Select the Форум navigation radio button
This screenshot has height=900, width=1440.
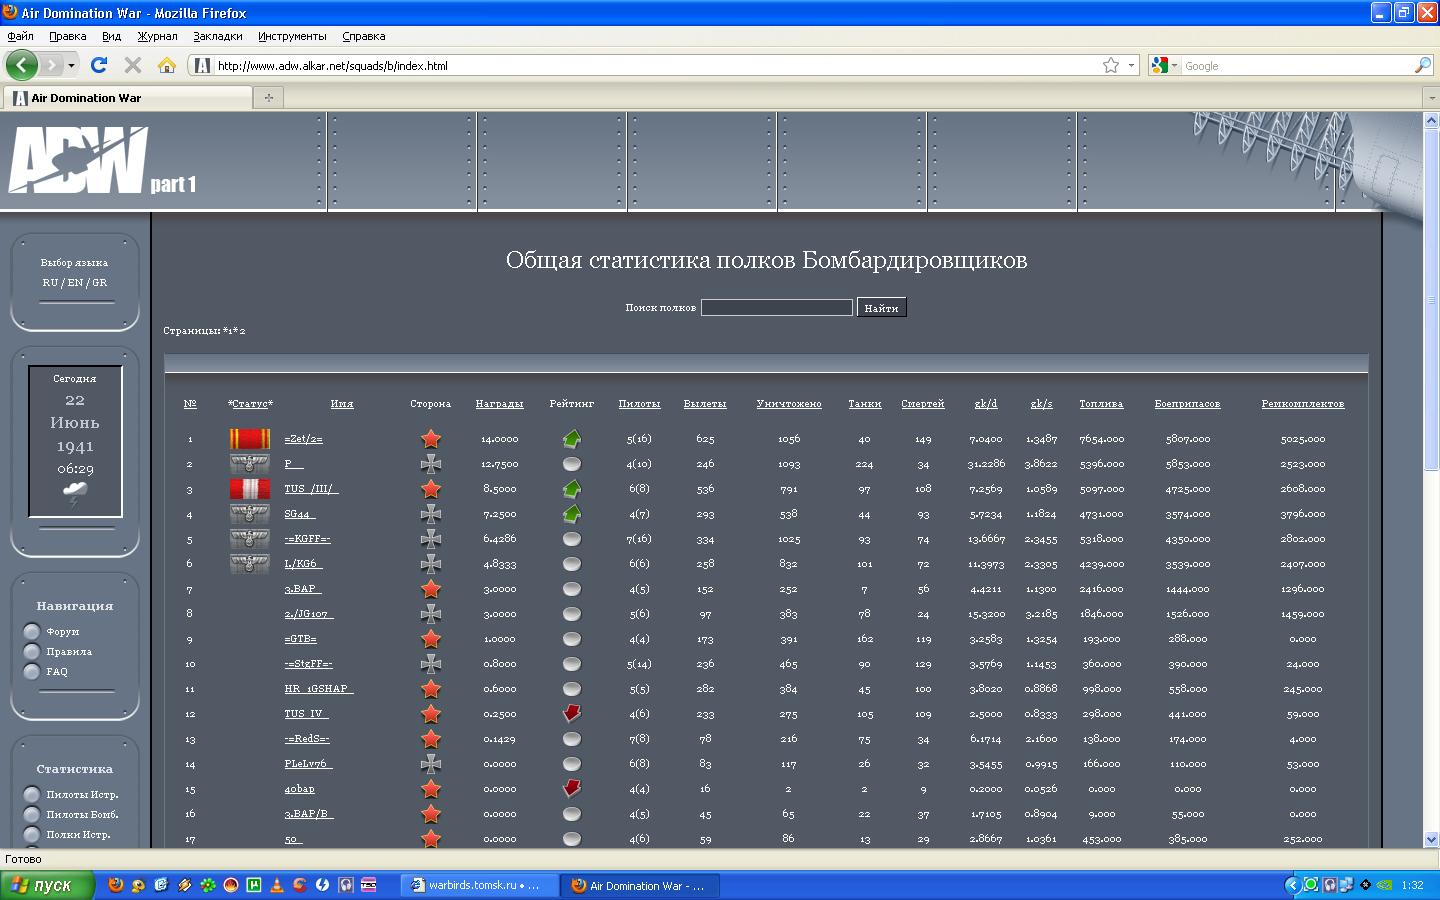coord(32,632)
